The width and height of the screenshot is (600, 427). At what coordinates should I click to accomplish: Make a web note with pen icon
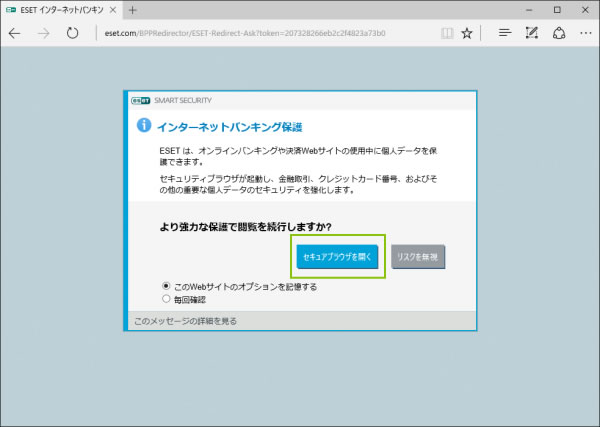click(x=532, y=33)
